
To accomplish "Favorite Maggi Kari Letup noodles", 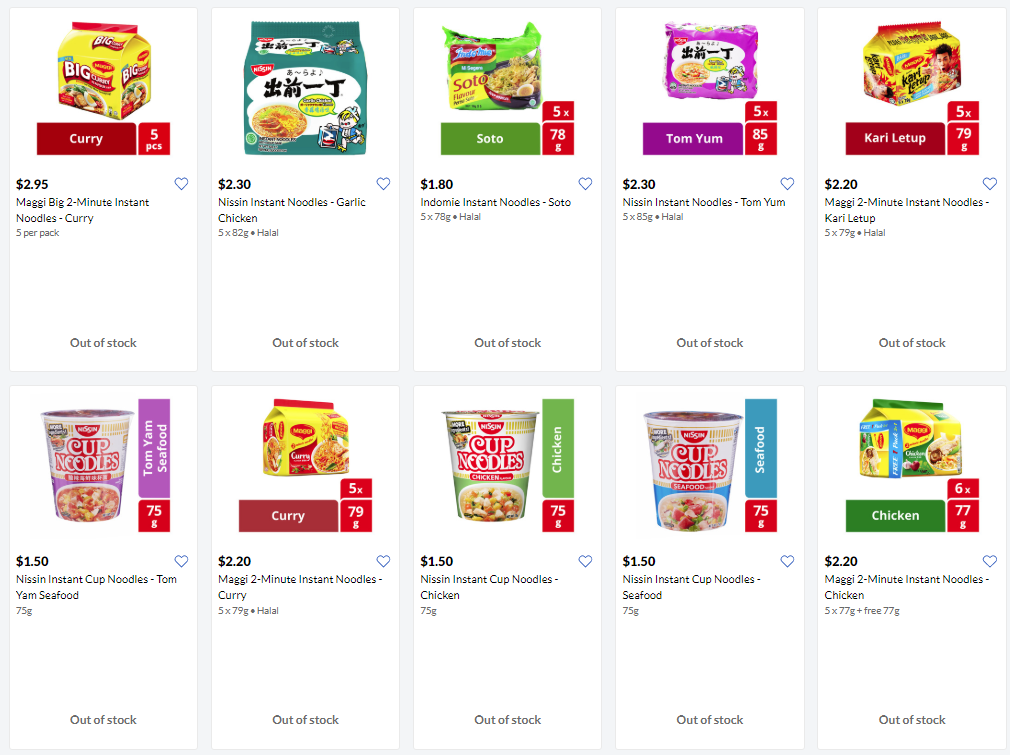I will tap(989, 184).
